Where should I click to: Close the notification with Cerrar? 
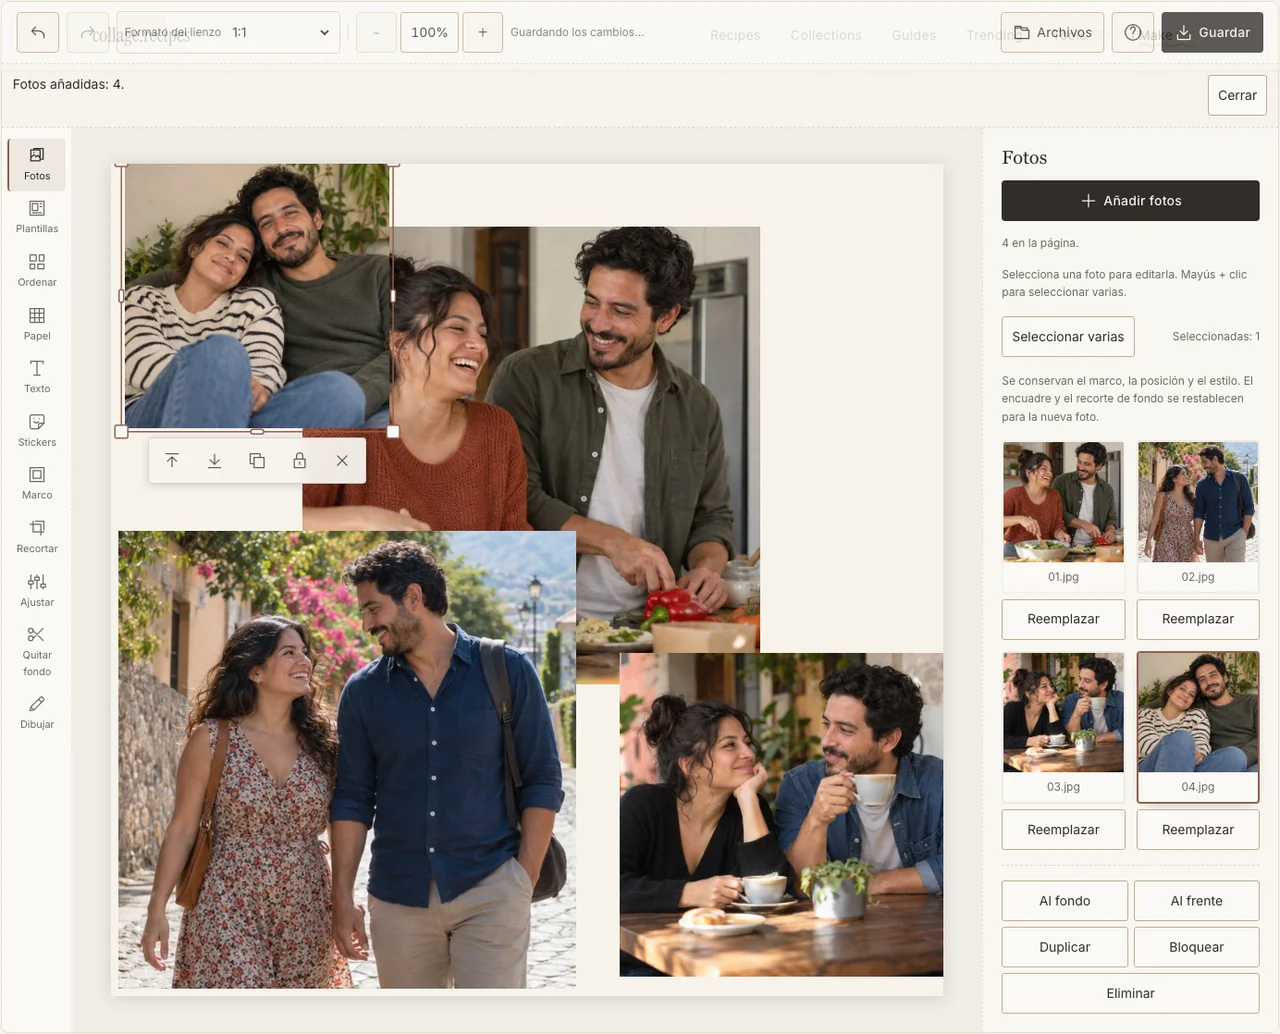(x=1237, y=95)
